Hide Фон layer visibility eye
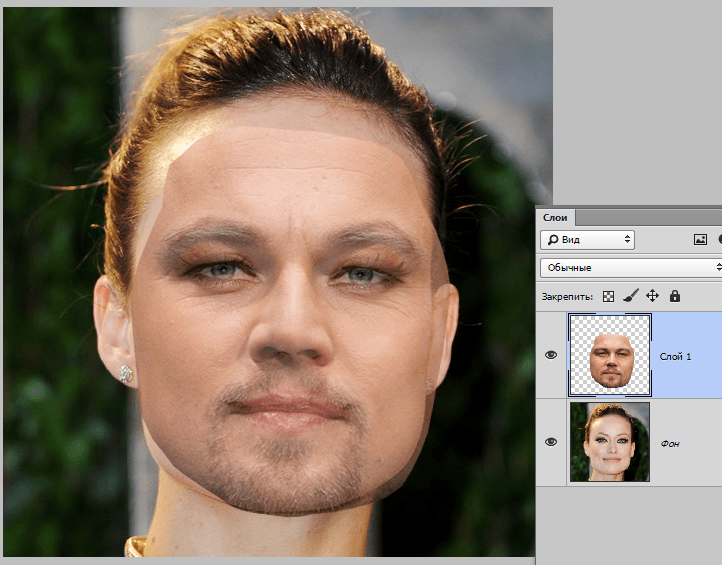 click(x=551, y=442)
